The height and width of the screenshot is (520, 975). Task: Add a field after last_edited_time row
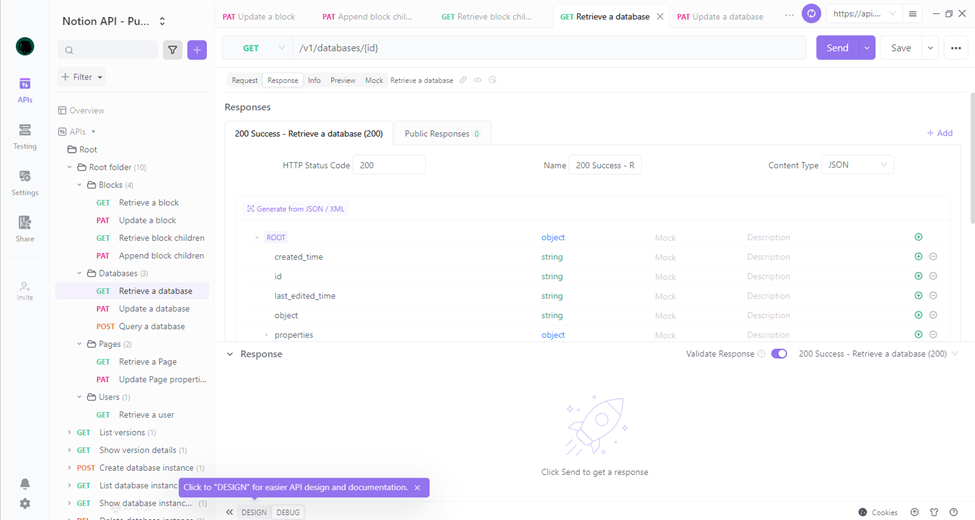918,295
